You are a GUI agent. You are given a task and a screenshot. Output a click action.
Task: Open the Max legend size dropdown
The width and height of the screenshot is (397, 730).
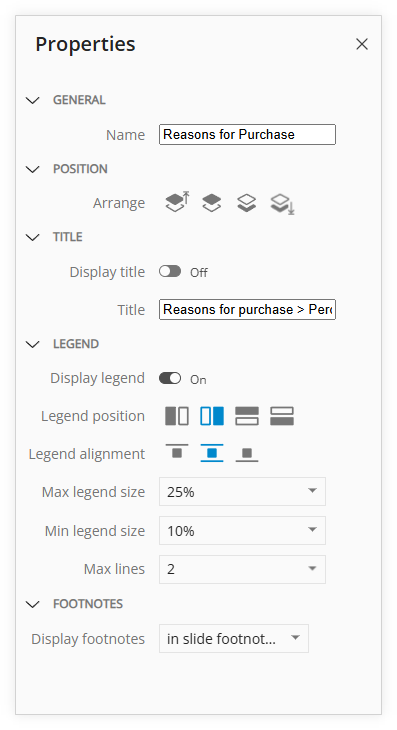[242, 492]
